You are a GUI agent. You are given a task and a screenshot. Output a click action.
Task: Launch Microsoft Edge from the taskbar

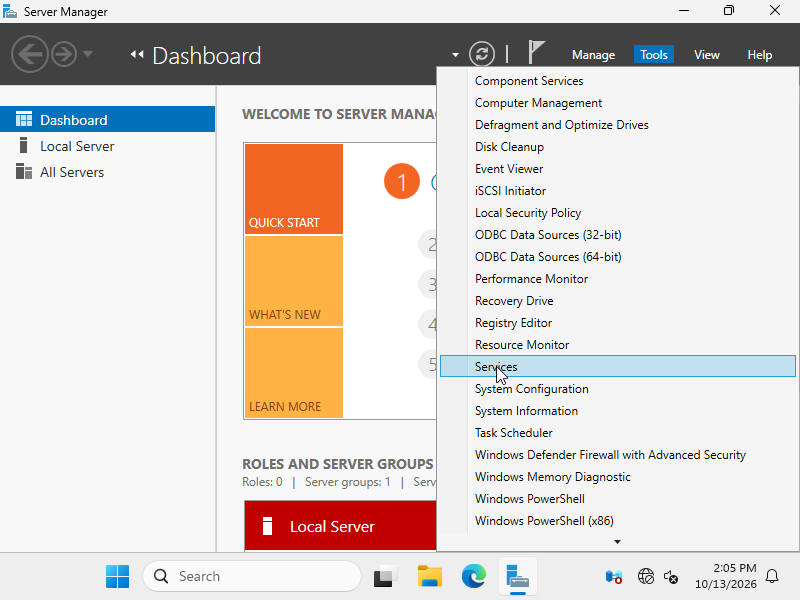click(x=473, y=576)
